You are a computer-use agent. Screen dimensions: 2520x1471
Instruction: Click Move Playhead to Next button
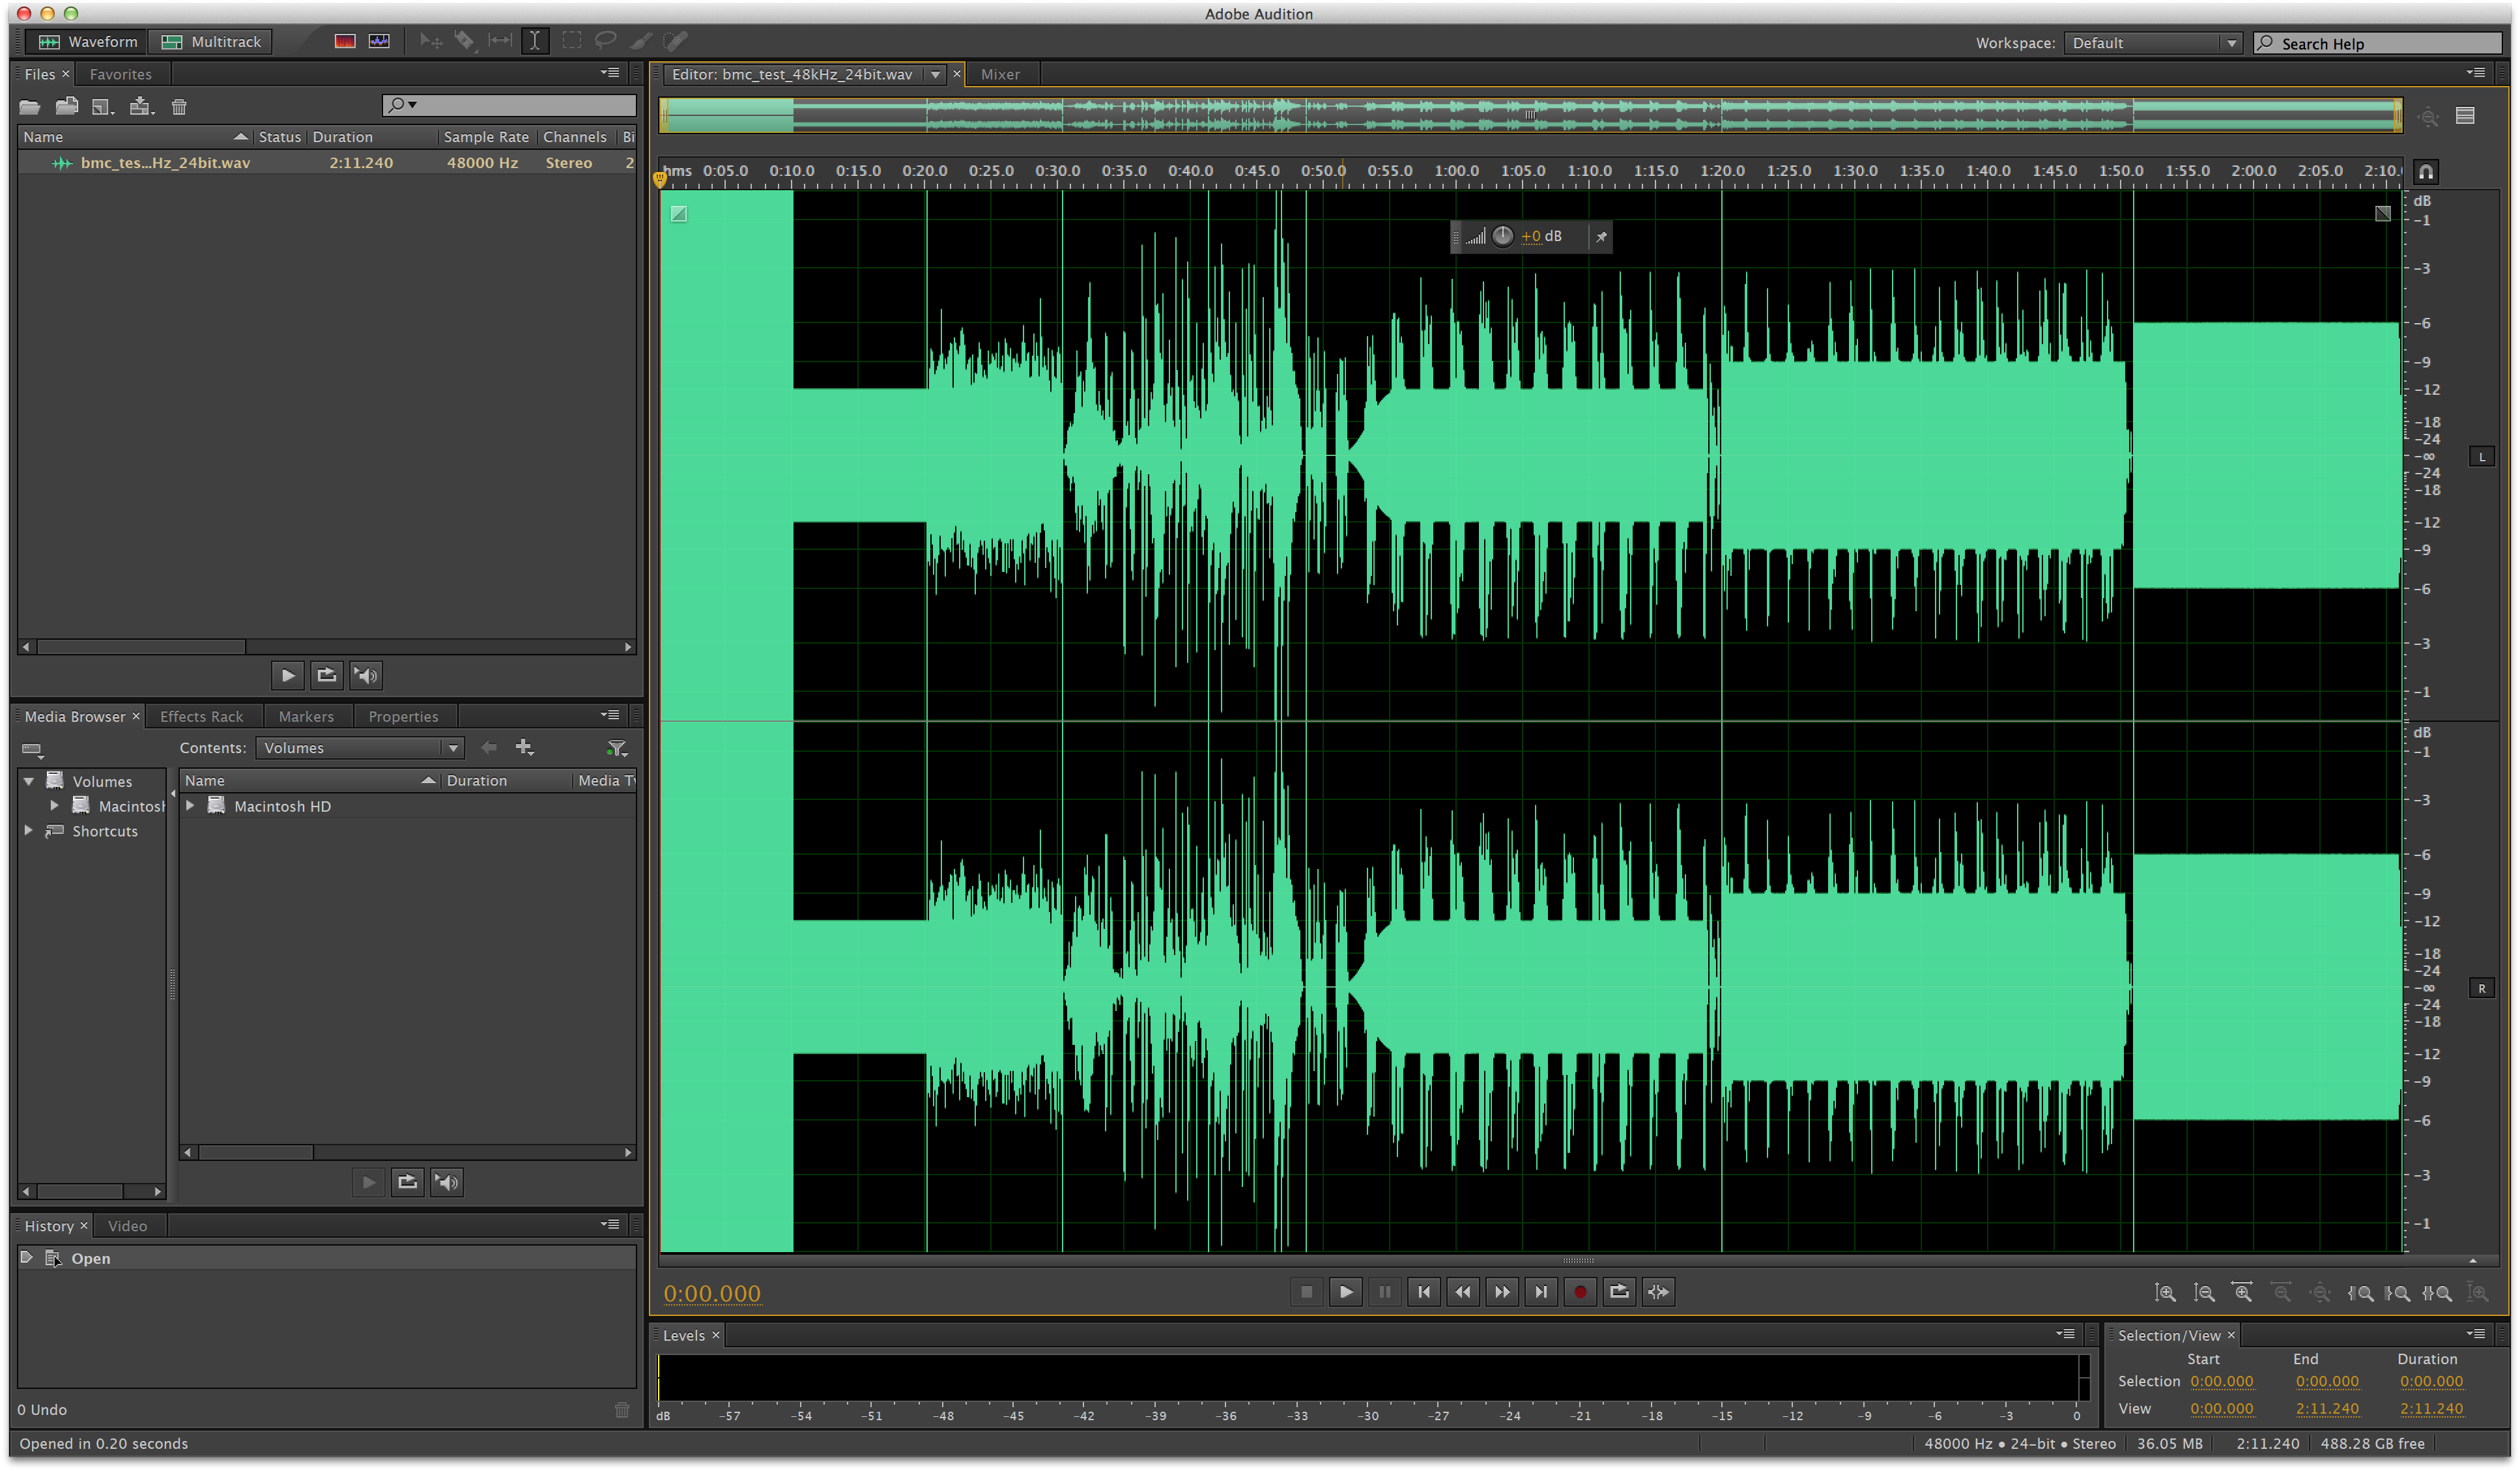point(1541,1293)
